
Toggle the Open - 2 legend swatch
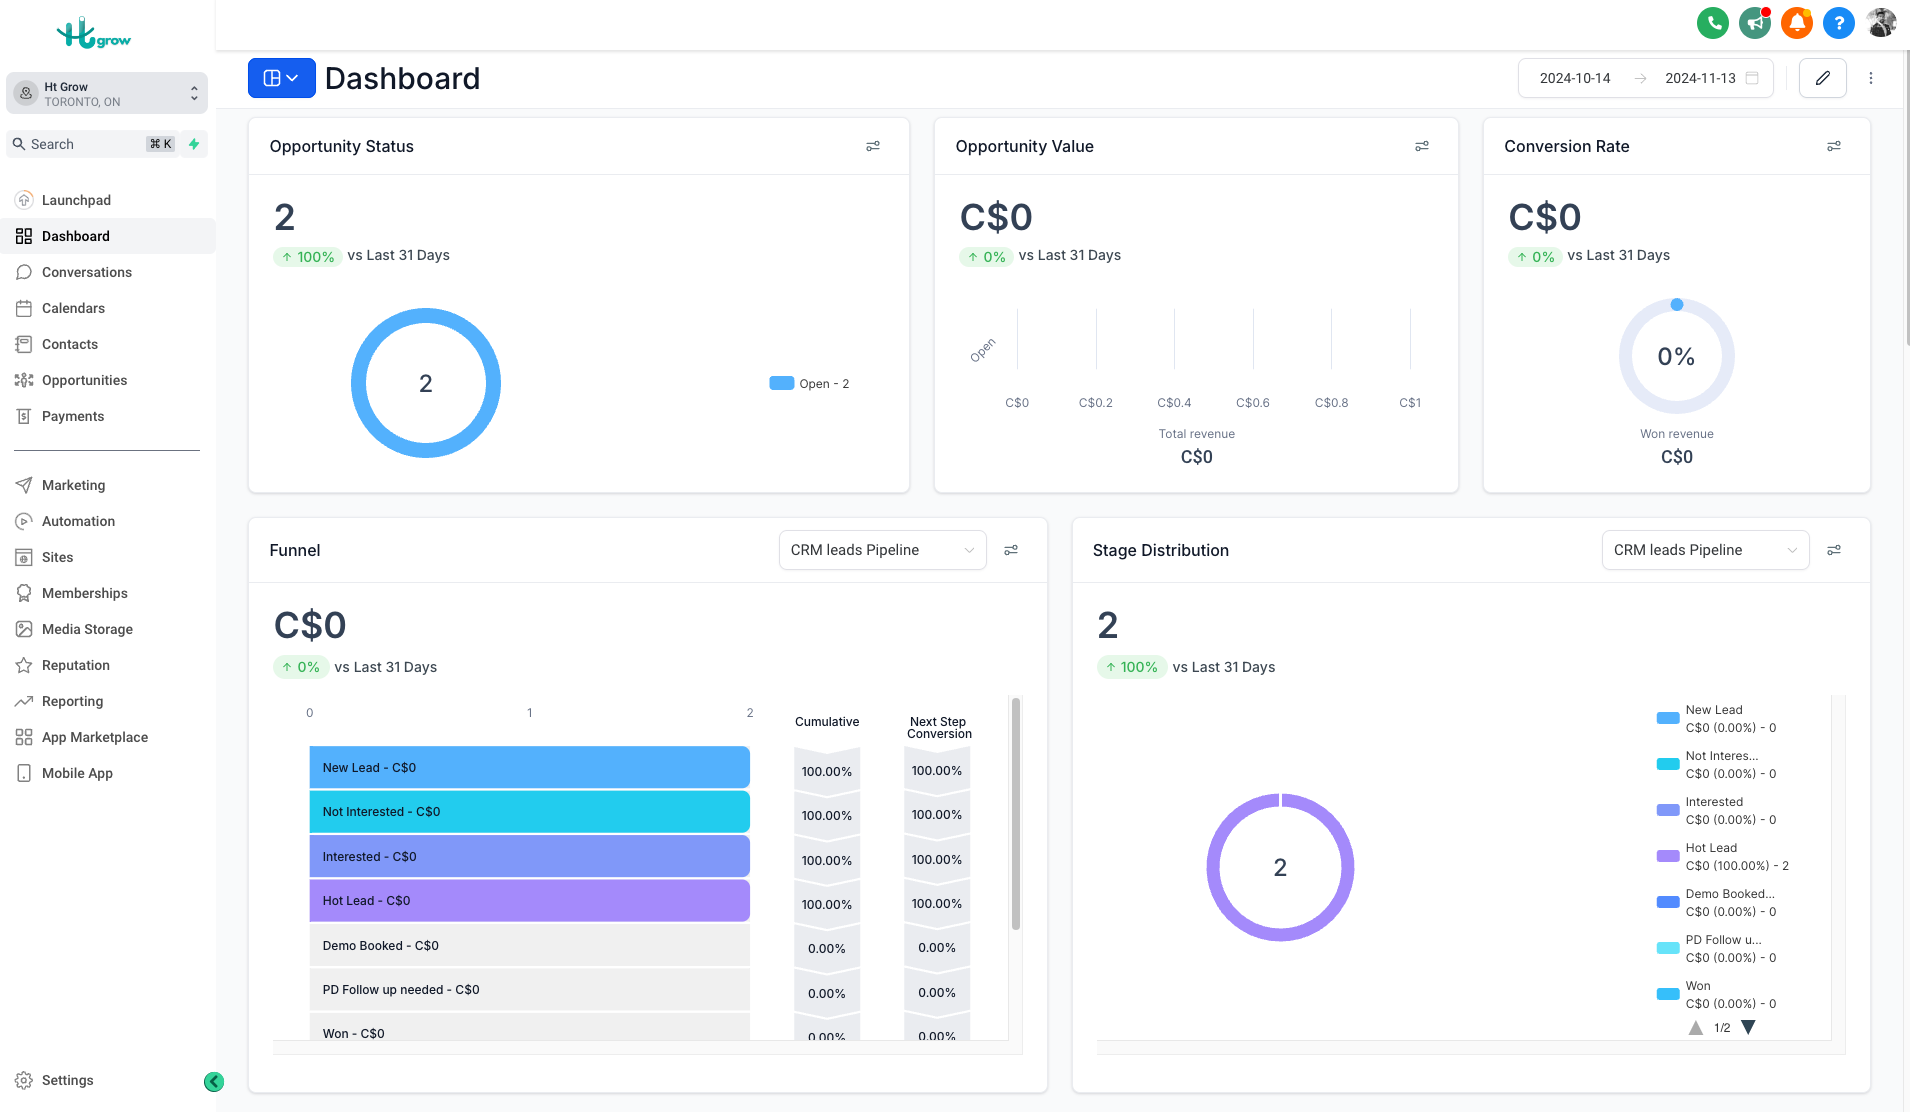click(782, 383)
